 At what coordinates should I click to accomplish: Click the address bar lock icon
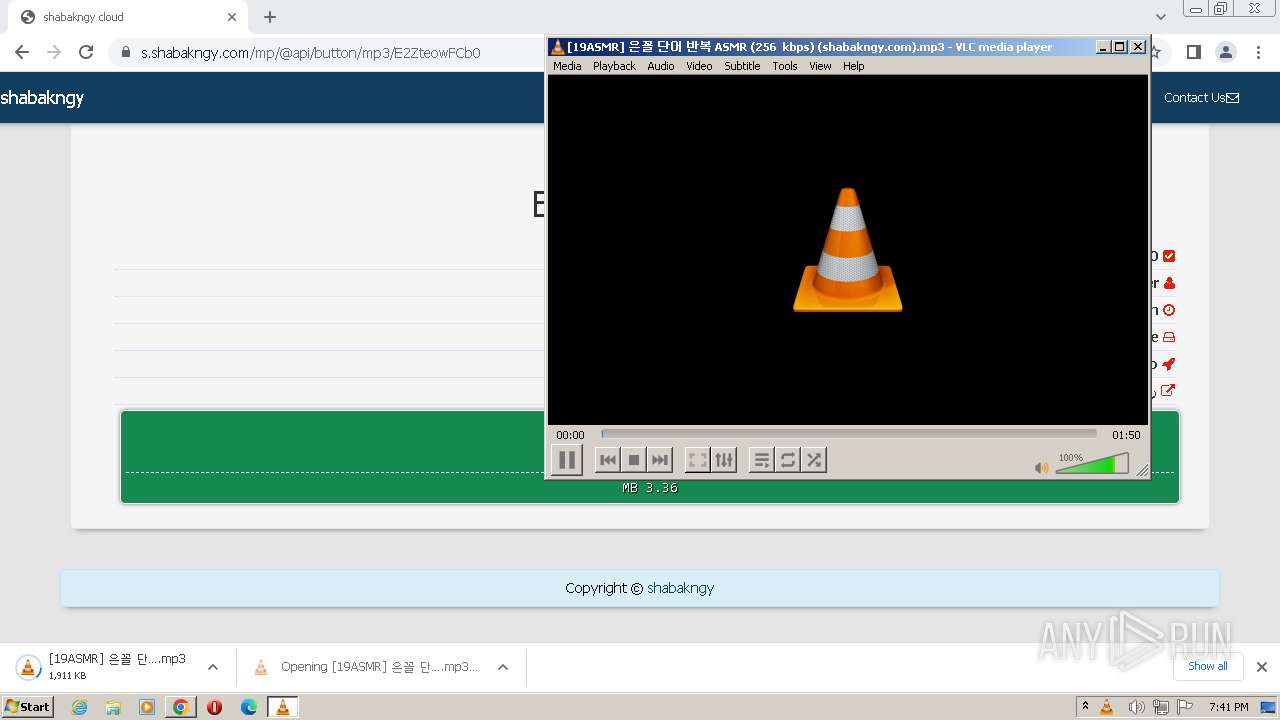click(126, 52)
